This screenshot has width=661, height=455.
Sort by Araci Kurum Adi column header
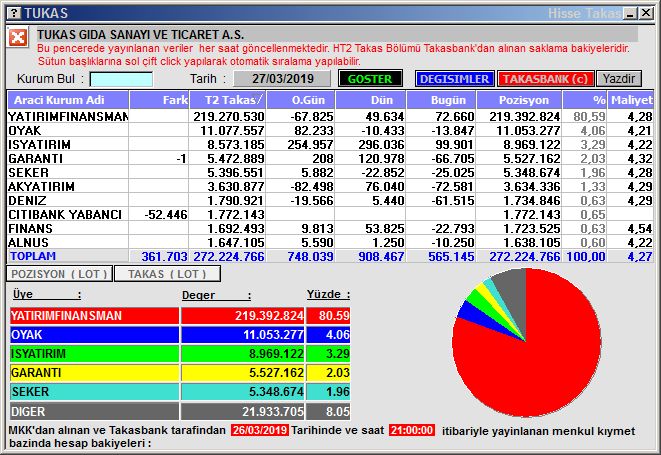[x=68, y=100]
